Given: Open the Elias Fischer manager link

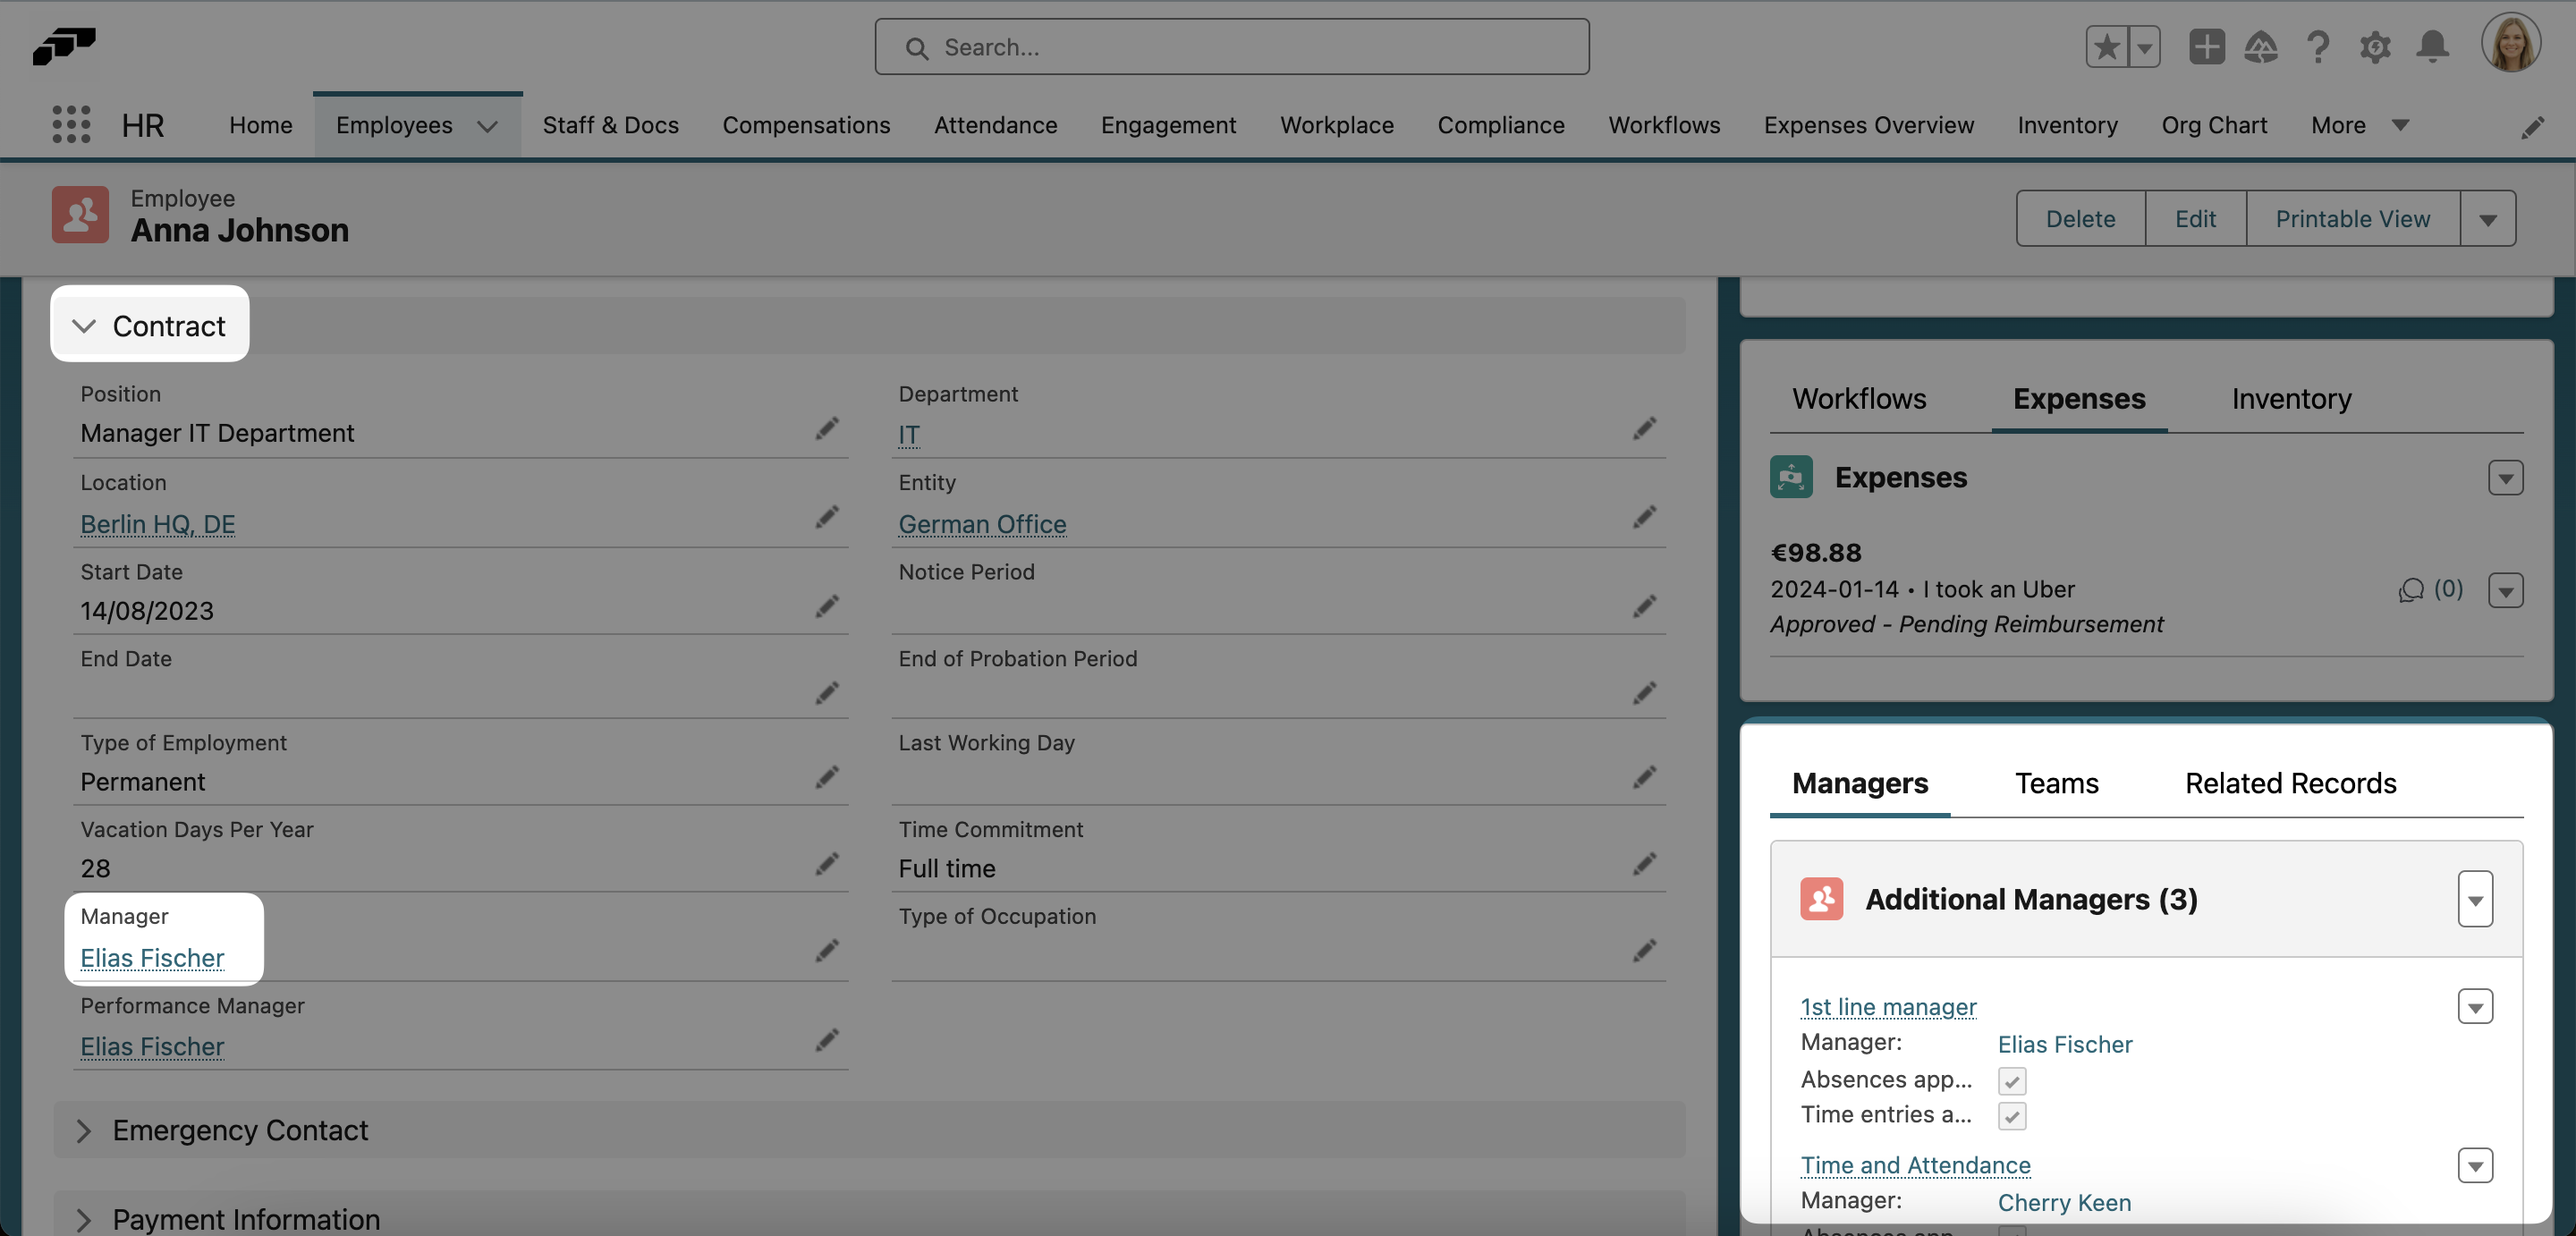Looking at the screenshot, I should 152,958.
